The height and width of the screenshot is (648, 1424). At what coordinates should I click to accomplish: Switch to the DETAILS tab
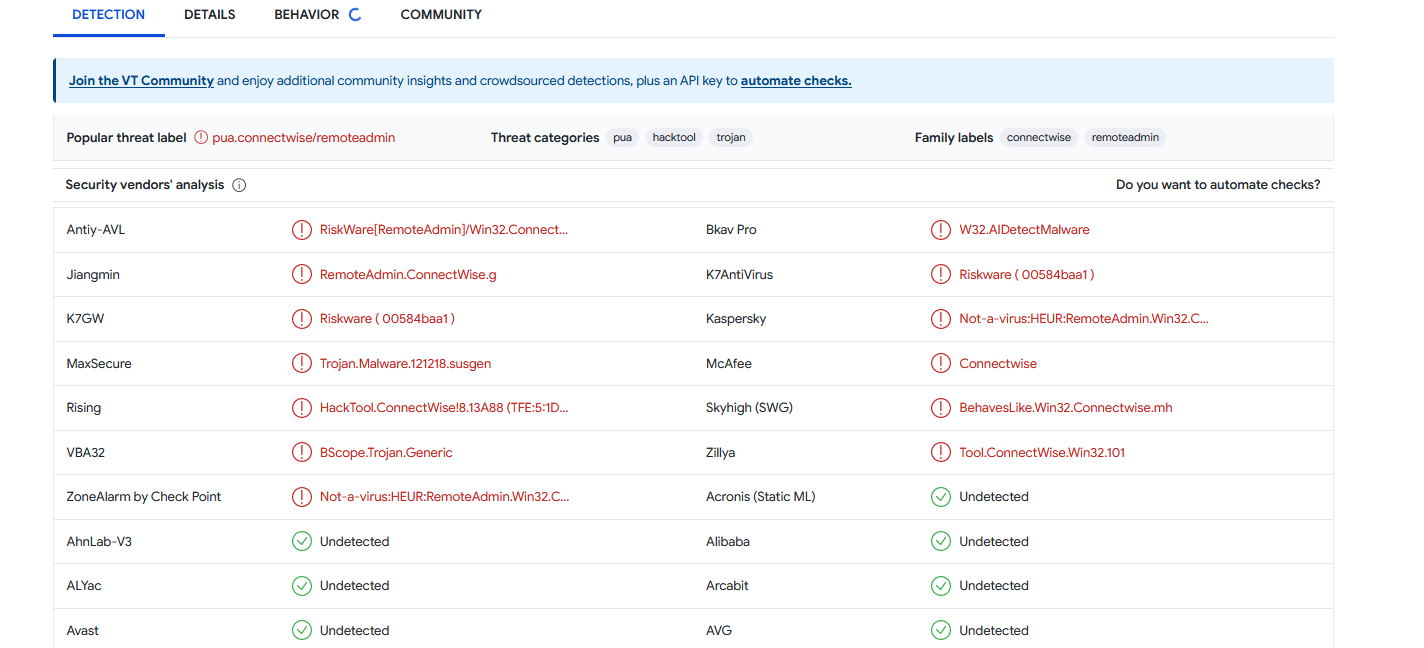pos(210,15)
